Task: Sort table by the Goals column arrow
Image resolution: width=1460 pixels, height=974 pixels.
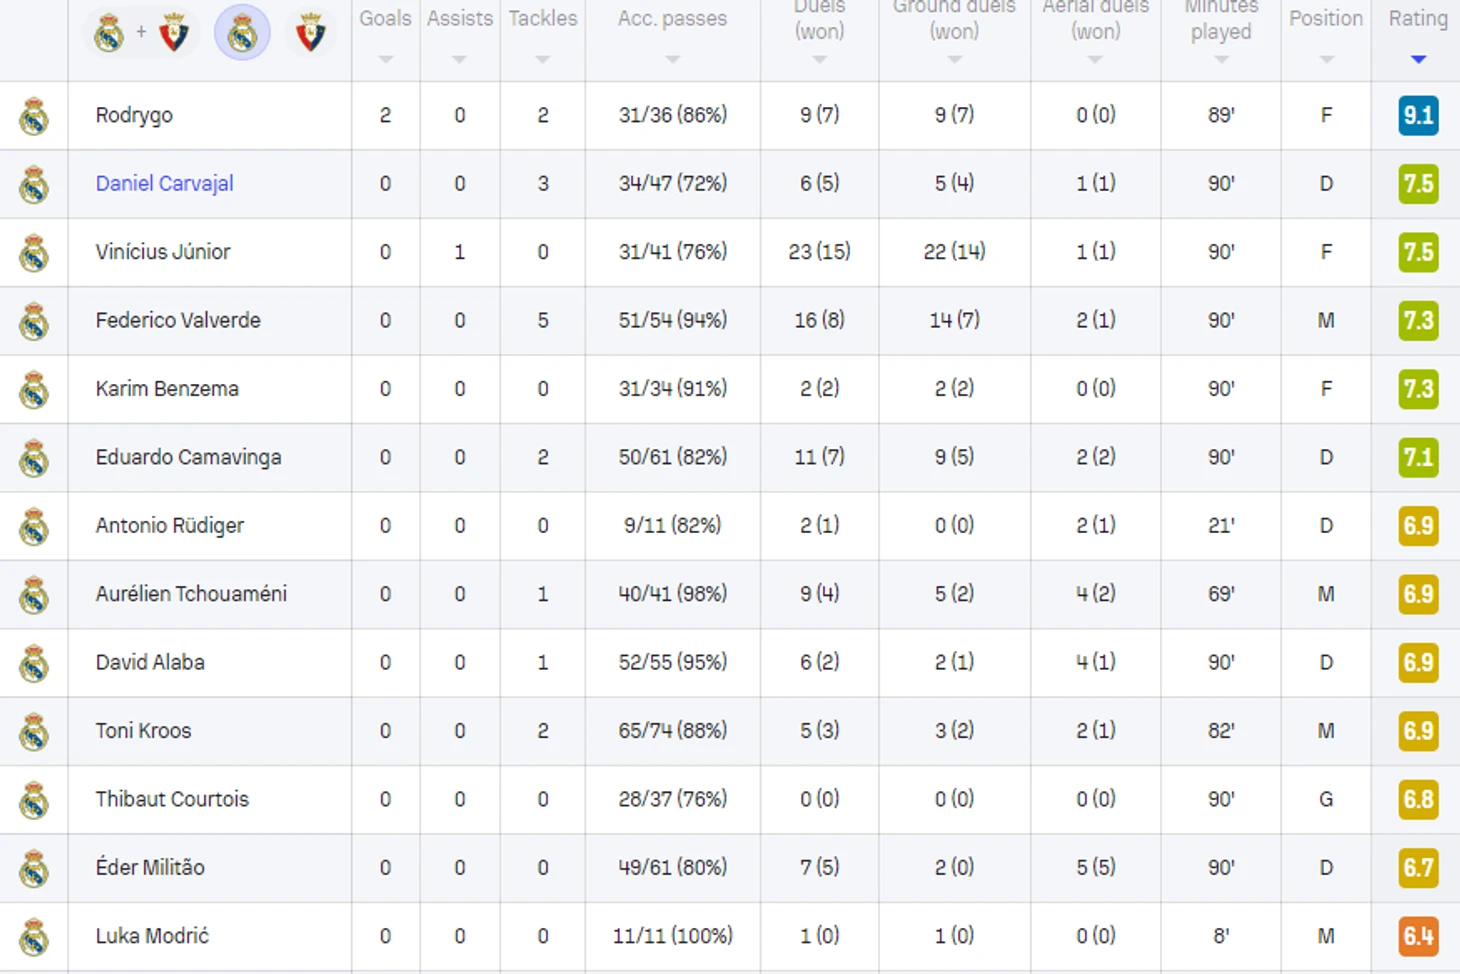Action: tap(385, 60)
